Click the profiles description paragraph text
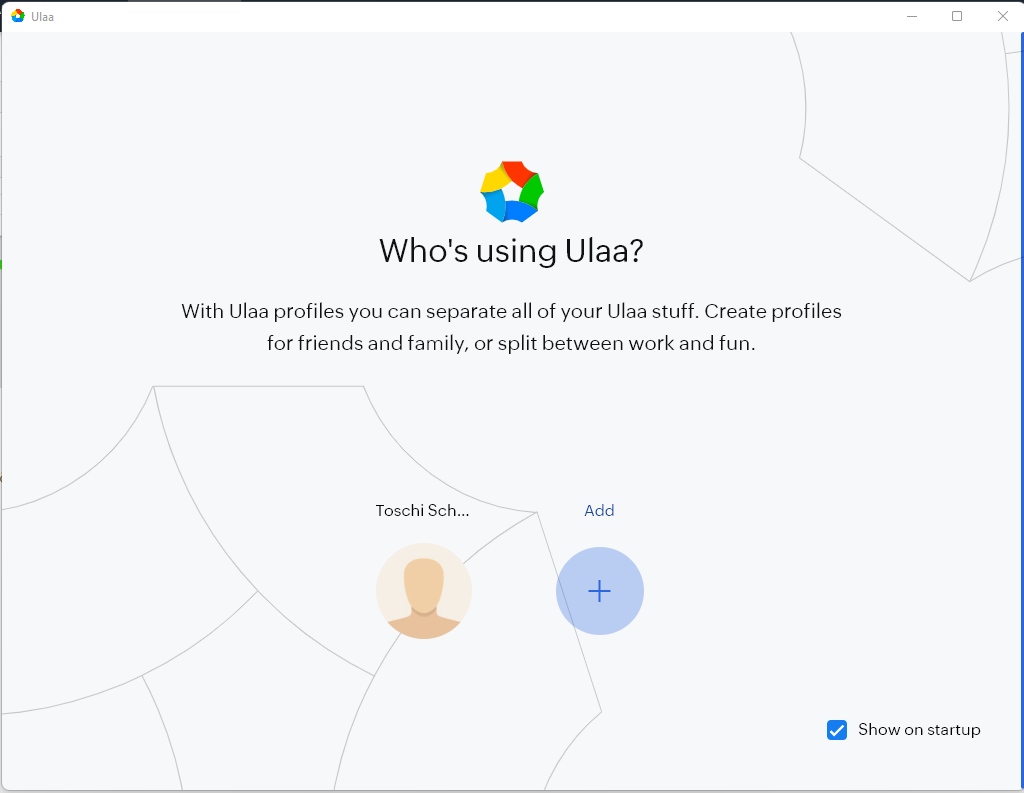The height and width of the screenshot is (793, 1024). tap(511, 327)
